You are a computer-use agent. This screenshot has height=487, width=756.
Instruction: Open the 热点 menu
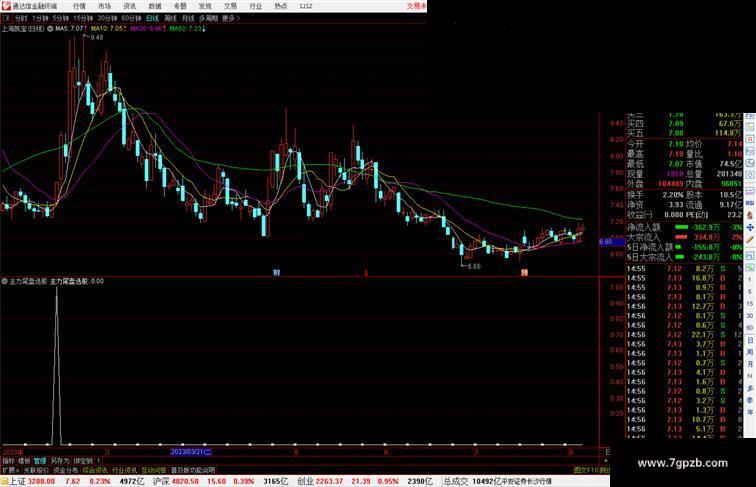click(x=281, y=6)
